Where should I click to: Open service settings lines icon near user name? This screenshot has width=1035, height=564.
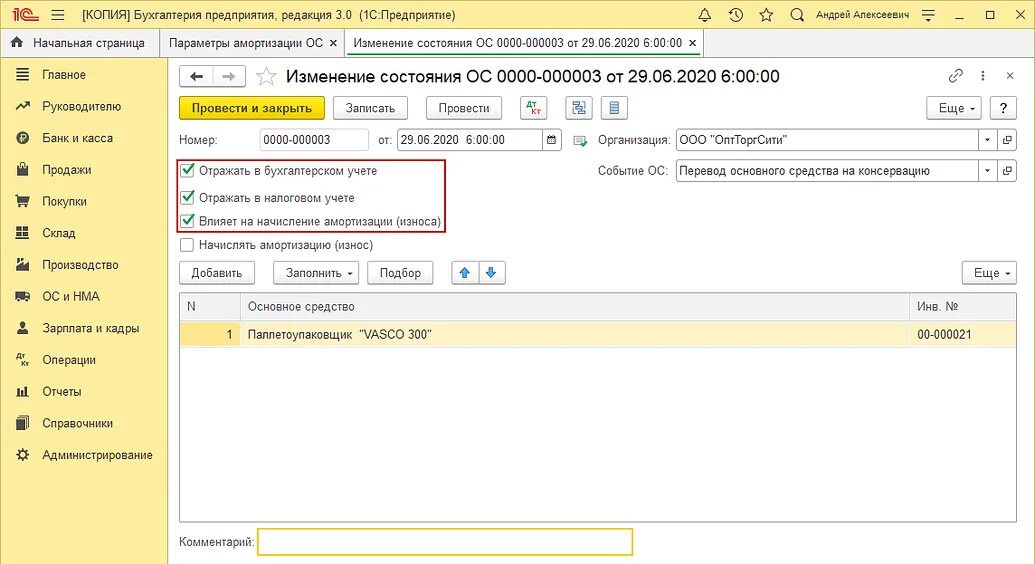[x=928, y=15]
